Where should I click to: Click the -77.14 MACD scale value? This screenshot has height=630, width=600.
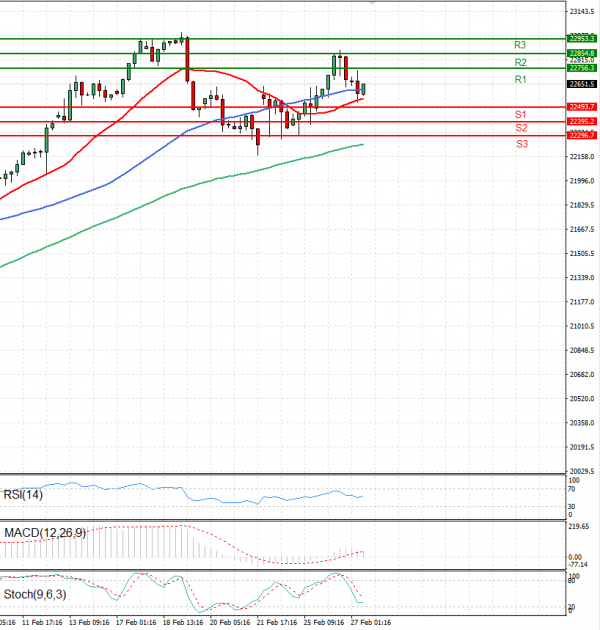click(x=578, y=565)
